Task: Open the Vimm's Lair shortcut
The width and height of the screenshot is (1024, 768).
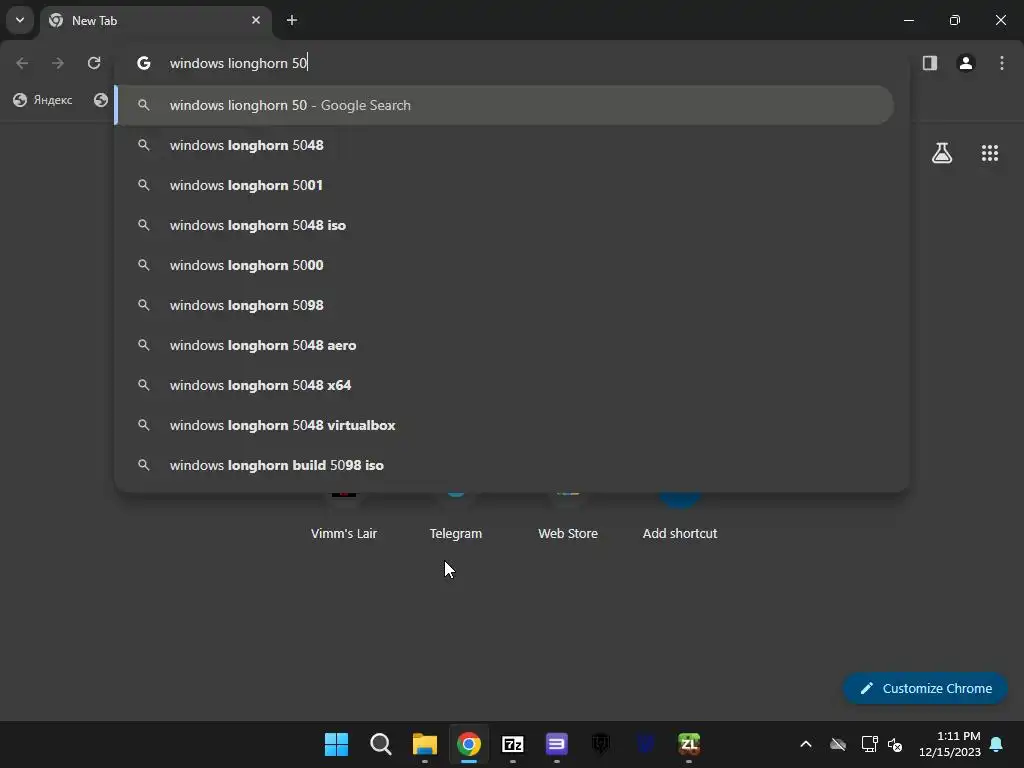Action: tap(344, 516)
